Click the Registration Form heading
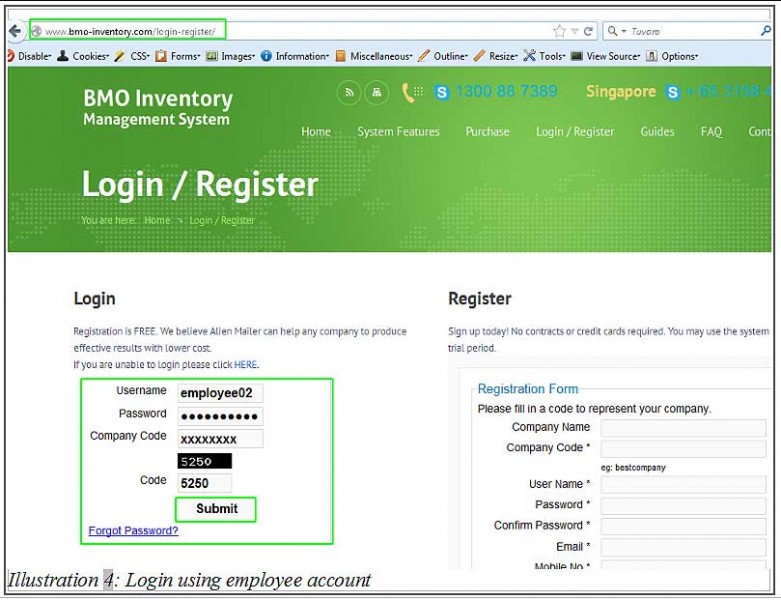 (x=528, y=389)
